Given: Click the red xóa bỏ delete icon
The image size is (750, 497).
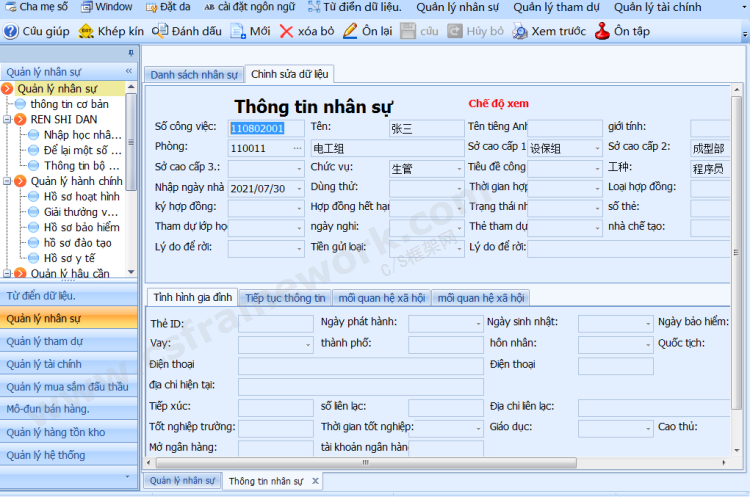Looking at the screenshot, I should coord(286,31).
